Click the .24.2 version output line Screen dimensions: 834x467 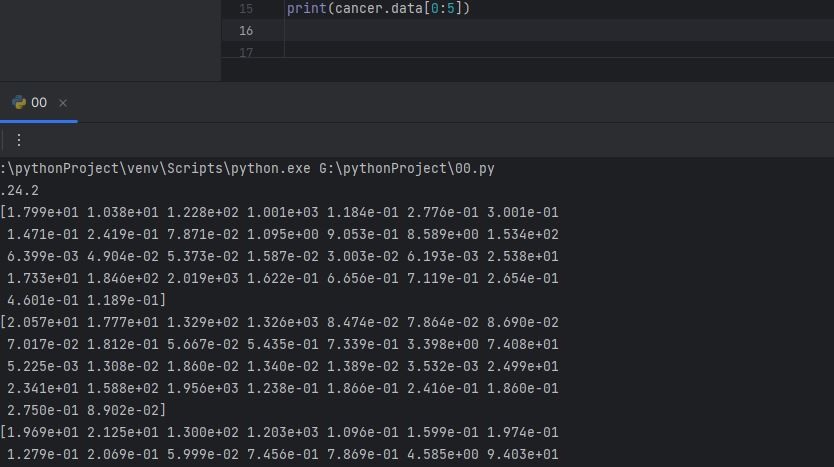(x=20, y=190)
